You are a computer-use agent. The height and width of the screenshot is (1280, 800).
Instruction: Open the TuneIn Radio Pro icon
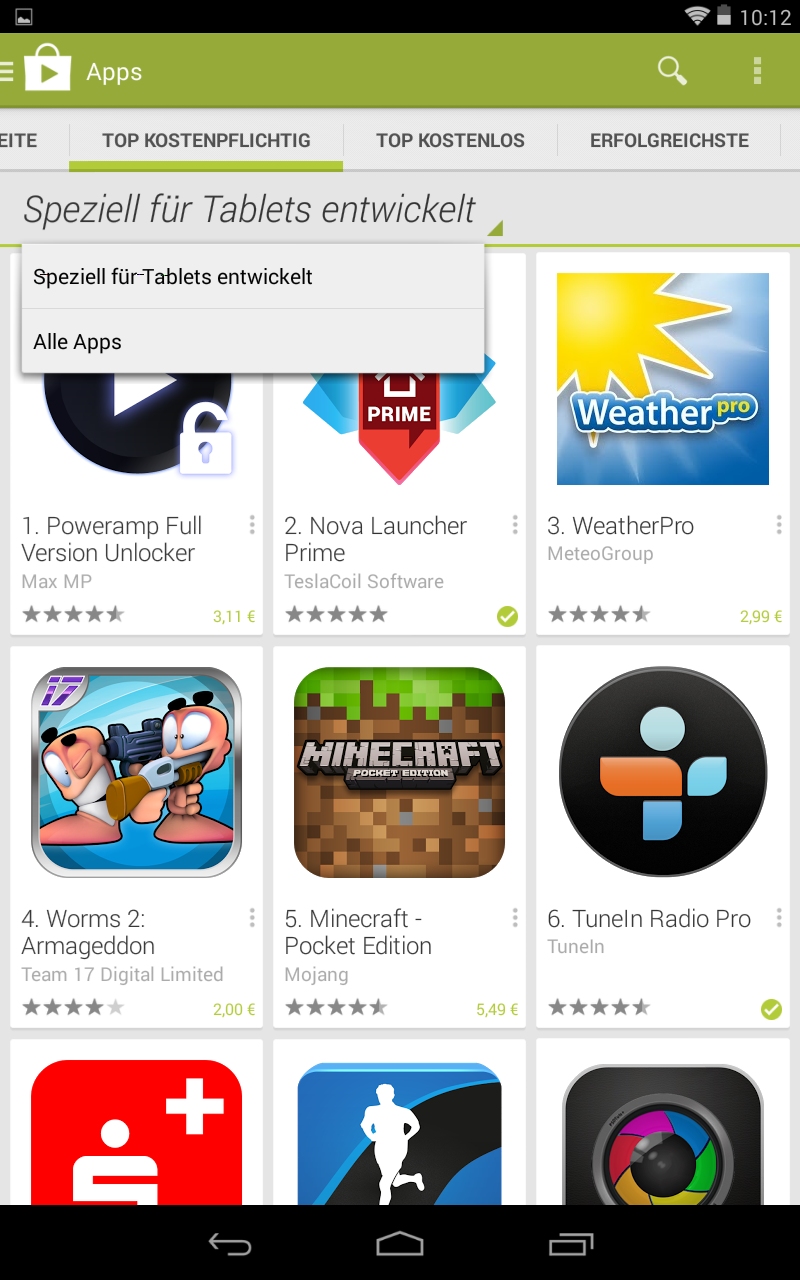[662, 772]
